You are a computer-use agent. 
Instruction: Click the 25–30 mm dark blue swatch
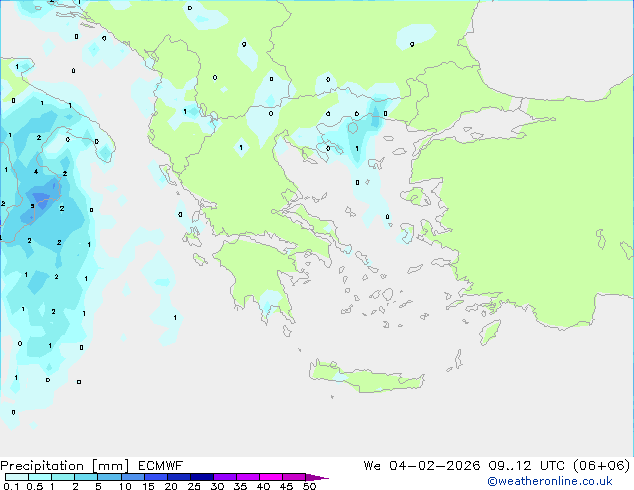(201, 477)
